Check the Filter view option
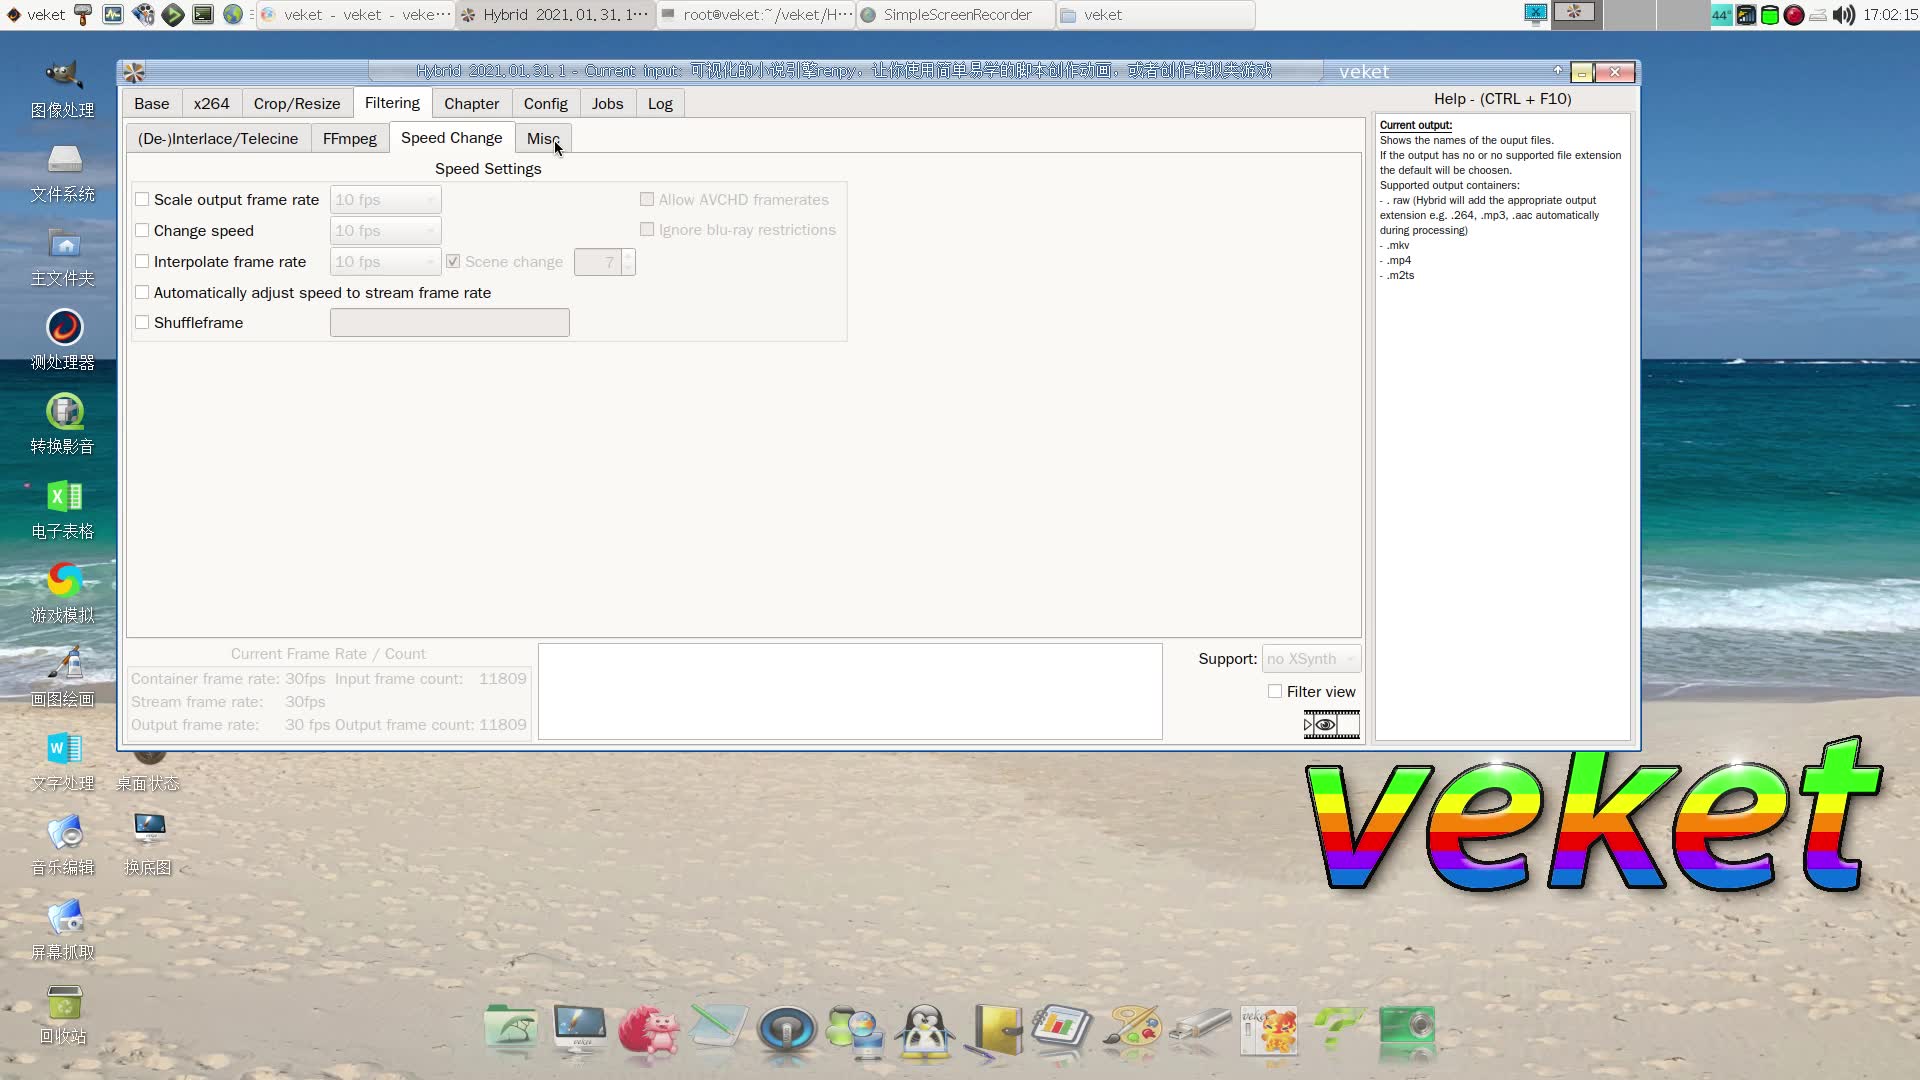1920x1080 pixels. pos(1275,692)
